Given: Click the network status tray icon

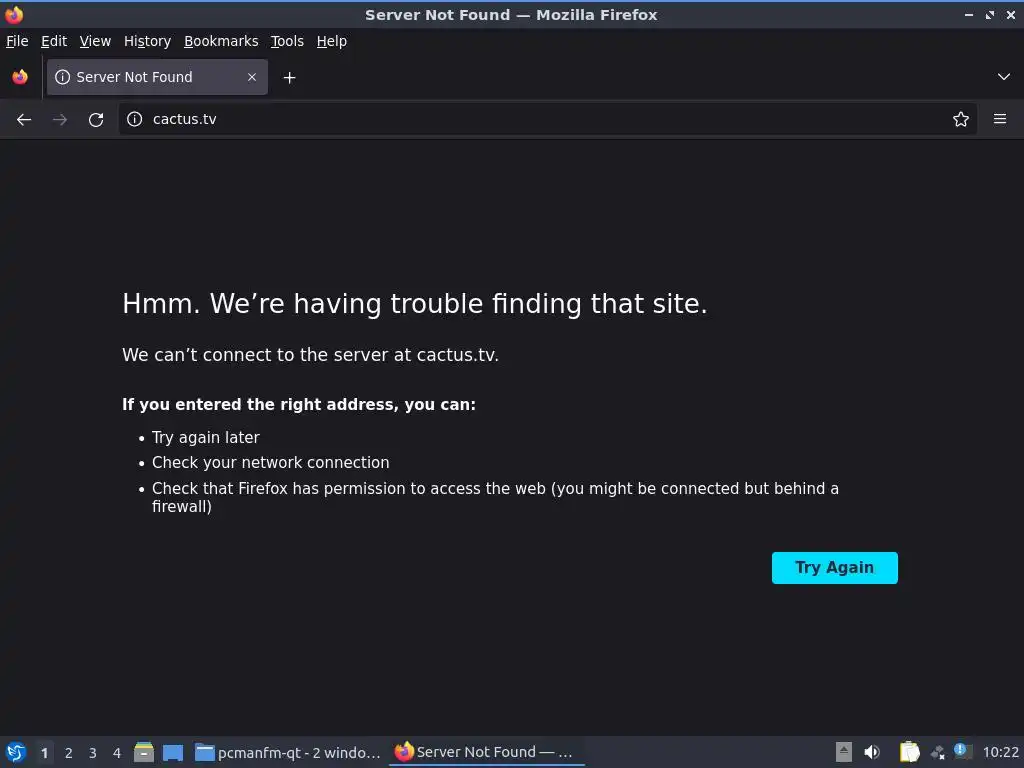Looking at the screenshot, I should 938,753.
